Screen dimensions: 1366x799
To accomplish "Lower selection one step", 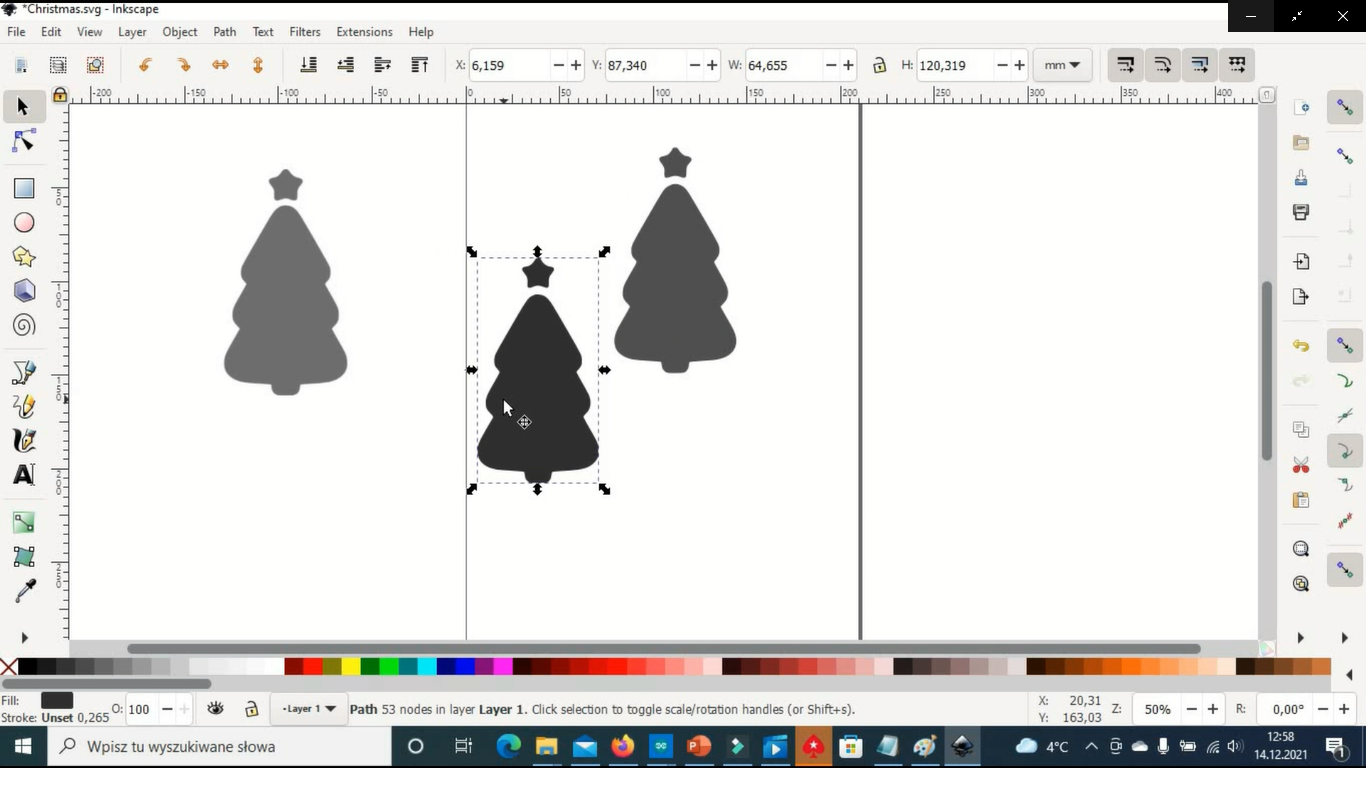I will [345, 65].
